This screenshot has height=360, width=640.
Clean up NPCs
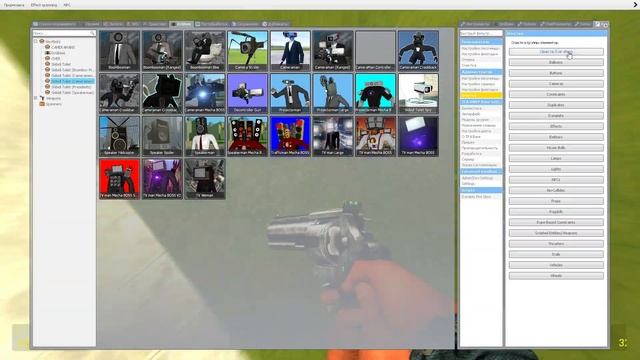[x=556, y=180]
